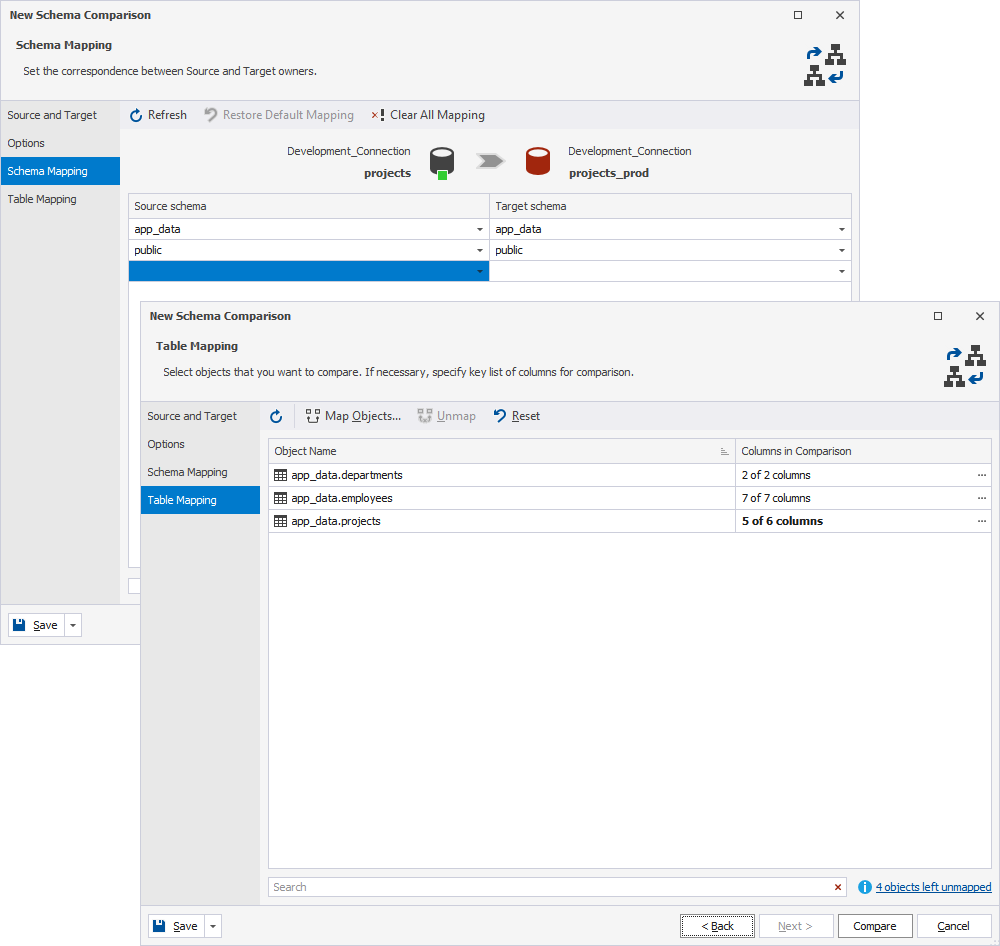Click table icon of app_data.employees row
This screenshot has width=1000, height=946.
coord(280,498)
